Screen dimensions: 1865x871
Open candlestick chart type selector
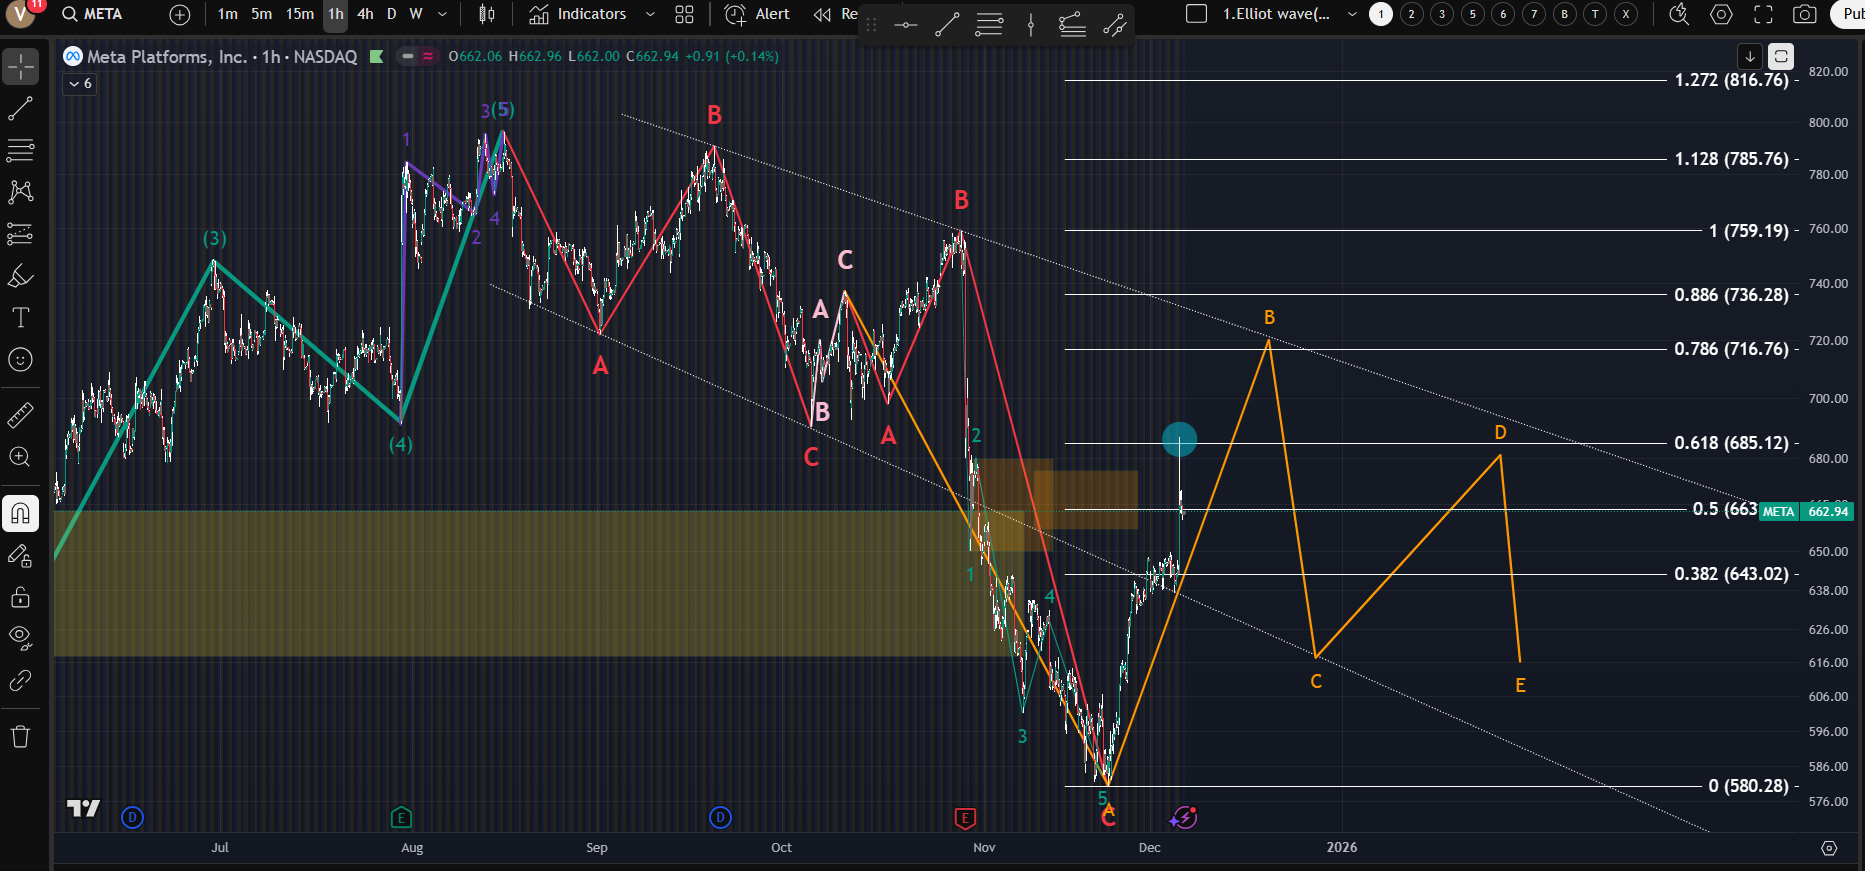pos(487,14)
